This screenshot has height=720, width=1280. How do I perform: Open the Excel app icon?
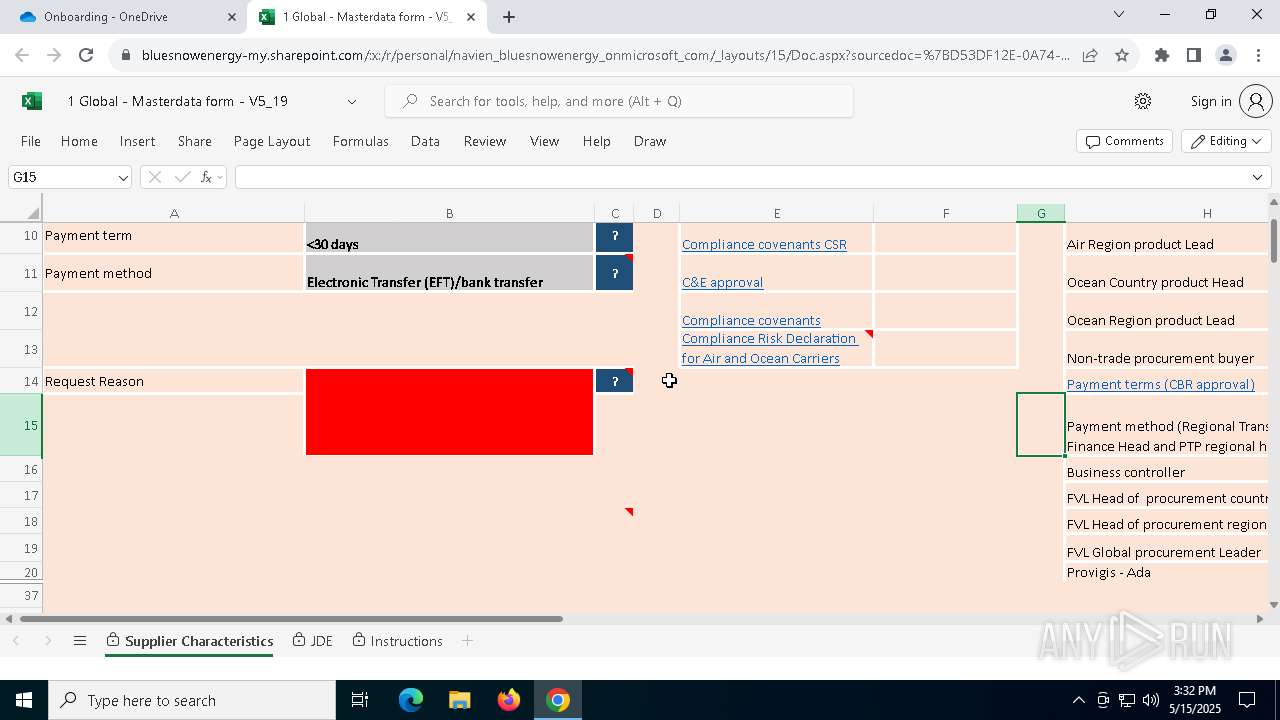32,101
